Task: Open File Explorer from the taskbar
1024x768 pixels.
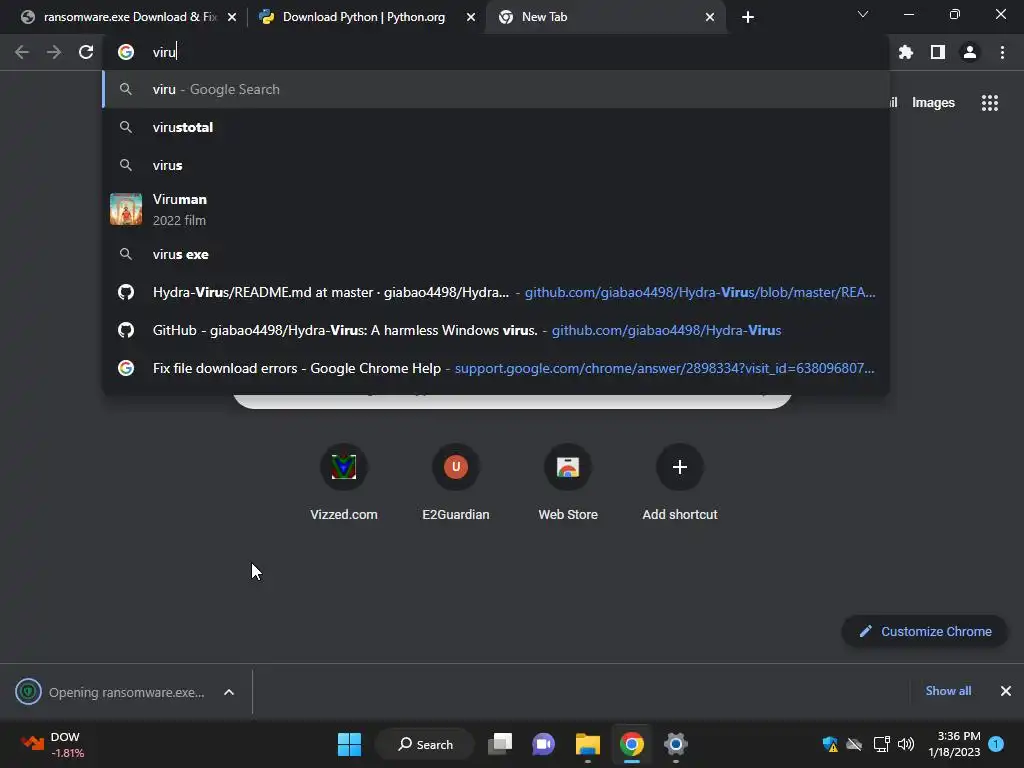Action: click(588, 744)
